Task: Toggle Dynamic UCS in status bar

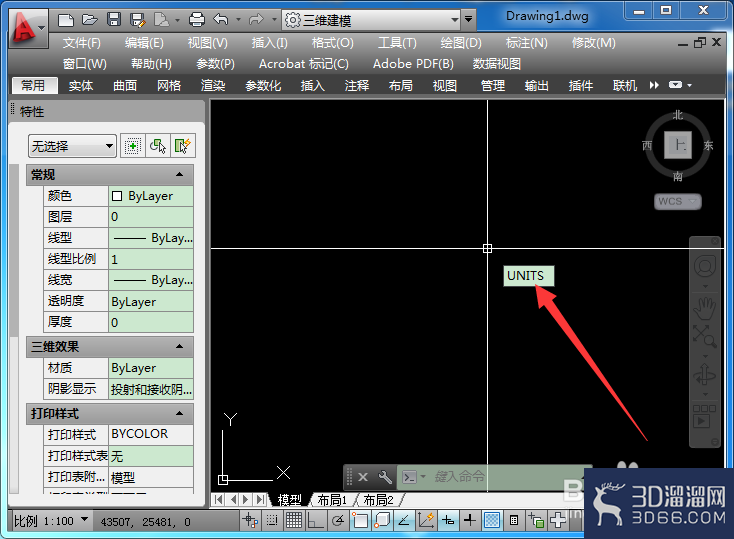Action: click(x=426, y=520)
